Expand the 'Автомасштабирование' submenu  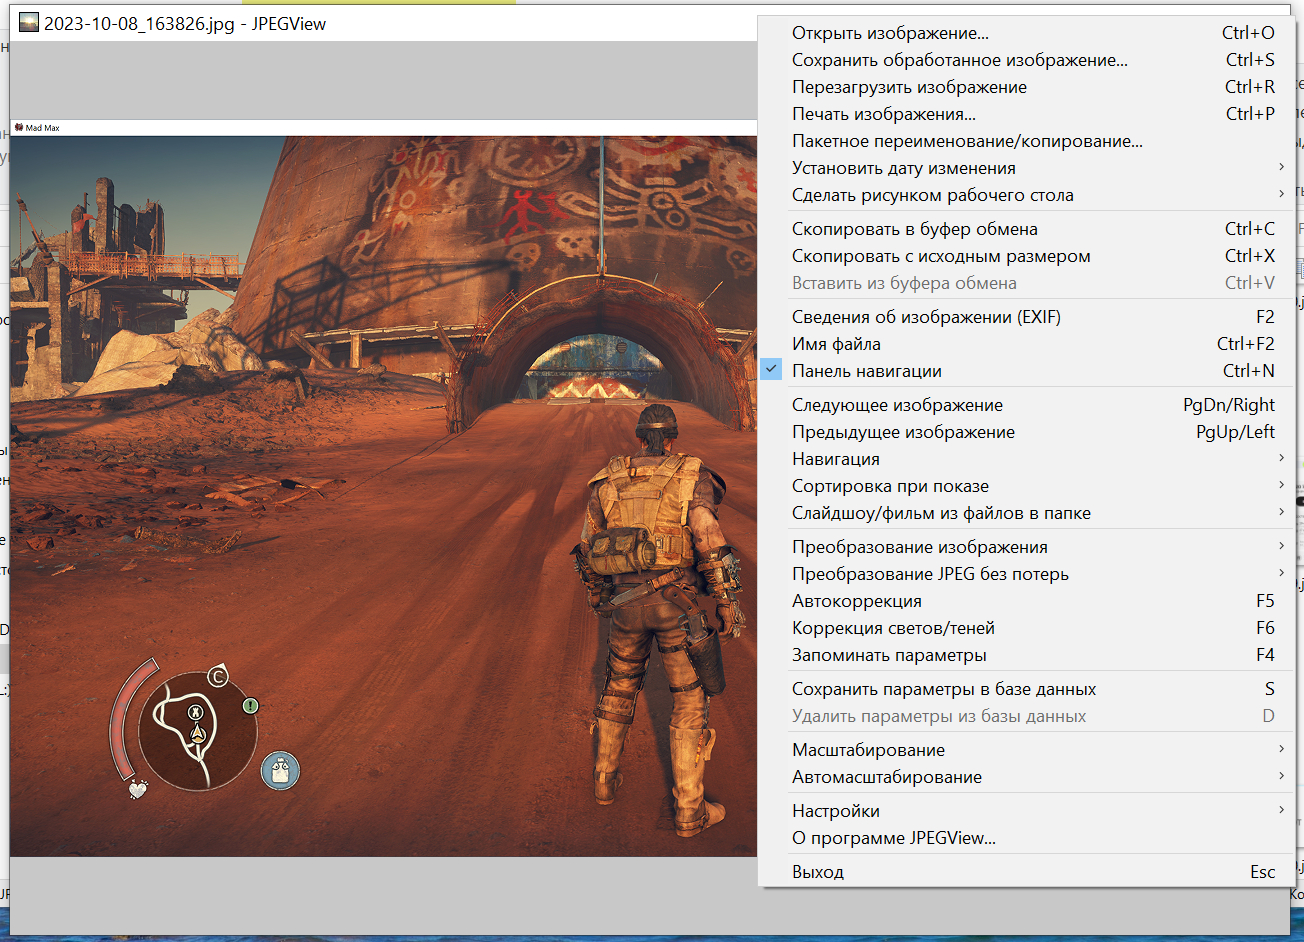pyautogui.click(x=1024, y=777)
